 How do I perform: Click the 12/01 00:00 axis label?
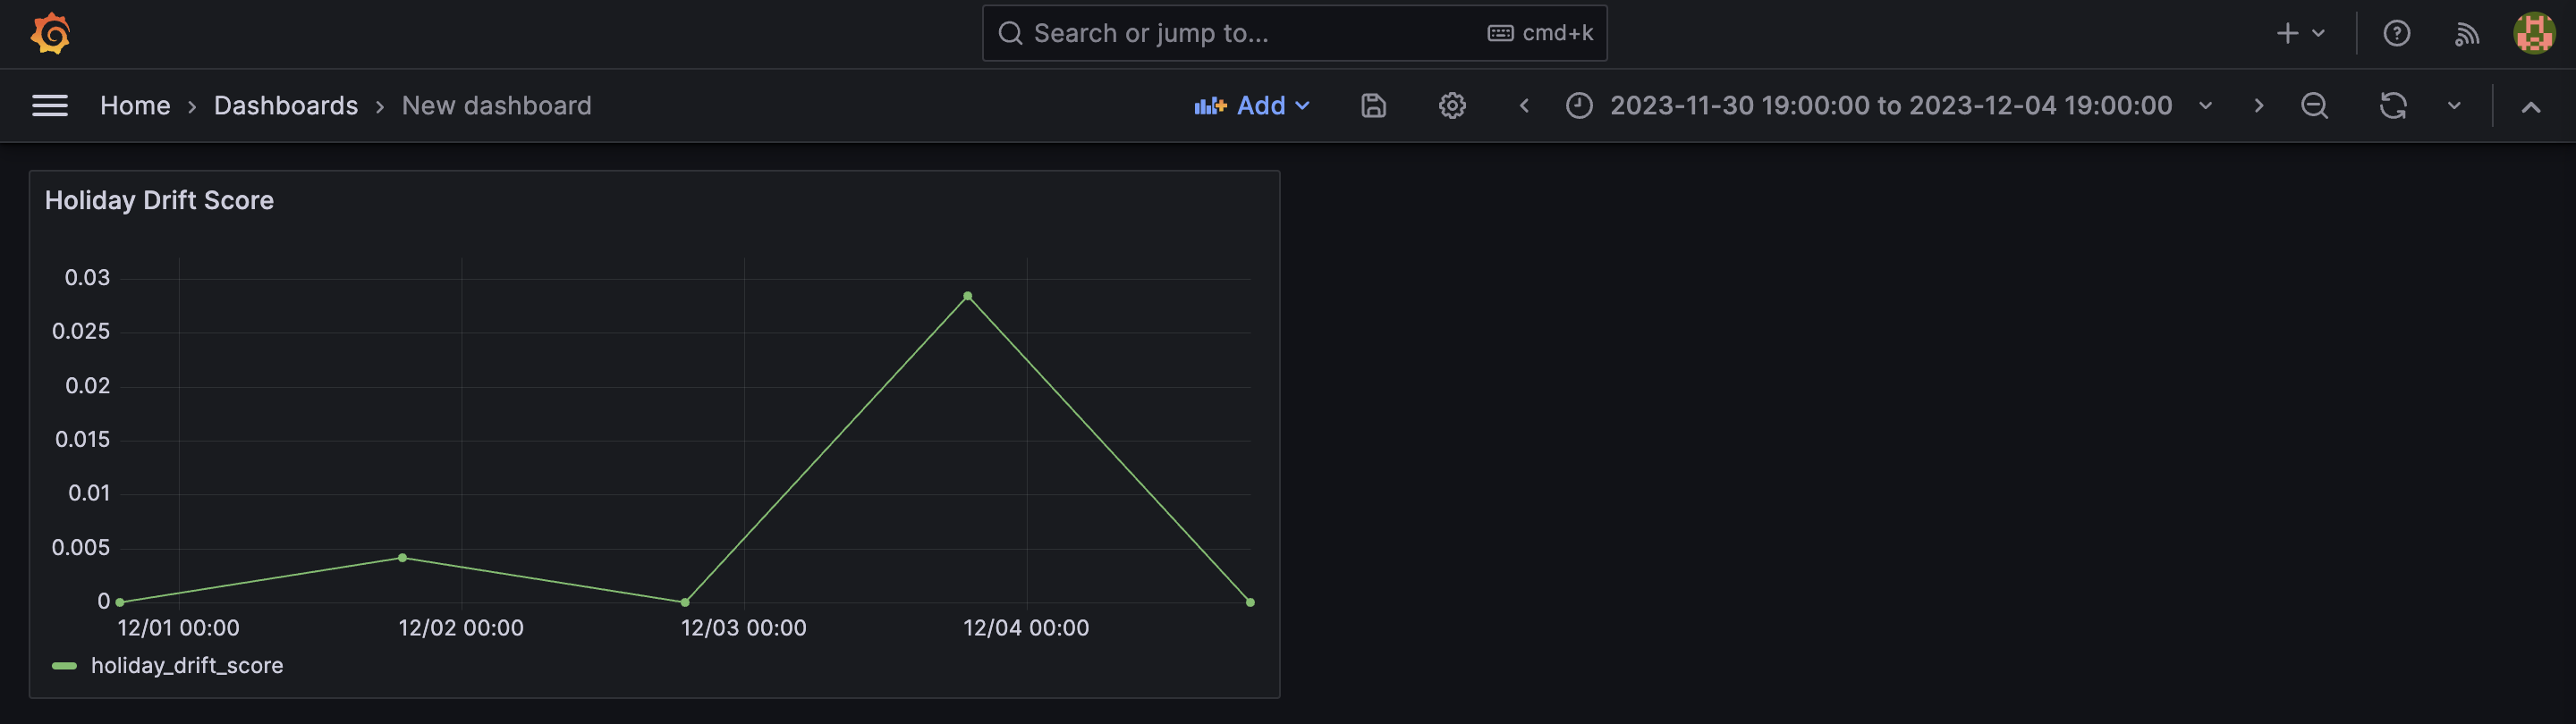[x=178, y=628]
